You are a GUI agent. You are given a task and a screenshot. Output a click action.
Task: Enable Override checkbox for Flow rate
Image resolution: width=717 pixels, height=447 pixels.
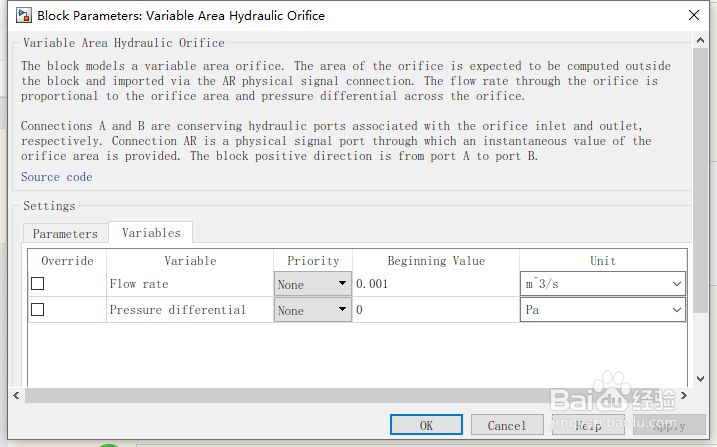click(x=38, y=284)
